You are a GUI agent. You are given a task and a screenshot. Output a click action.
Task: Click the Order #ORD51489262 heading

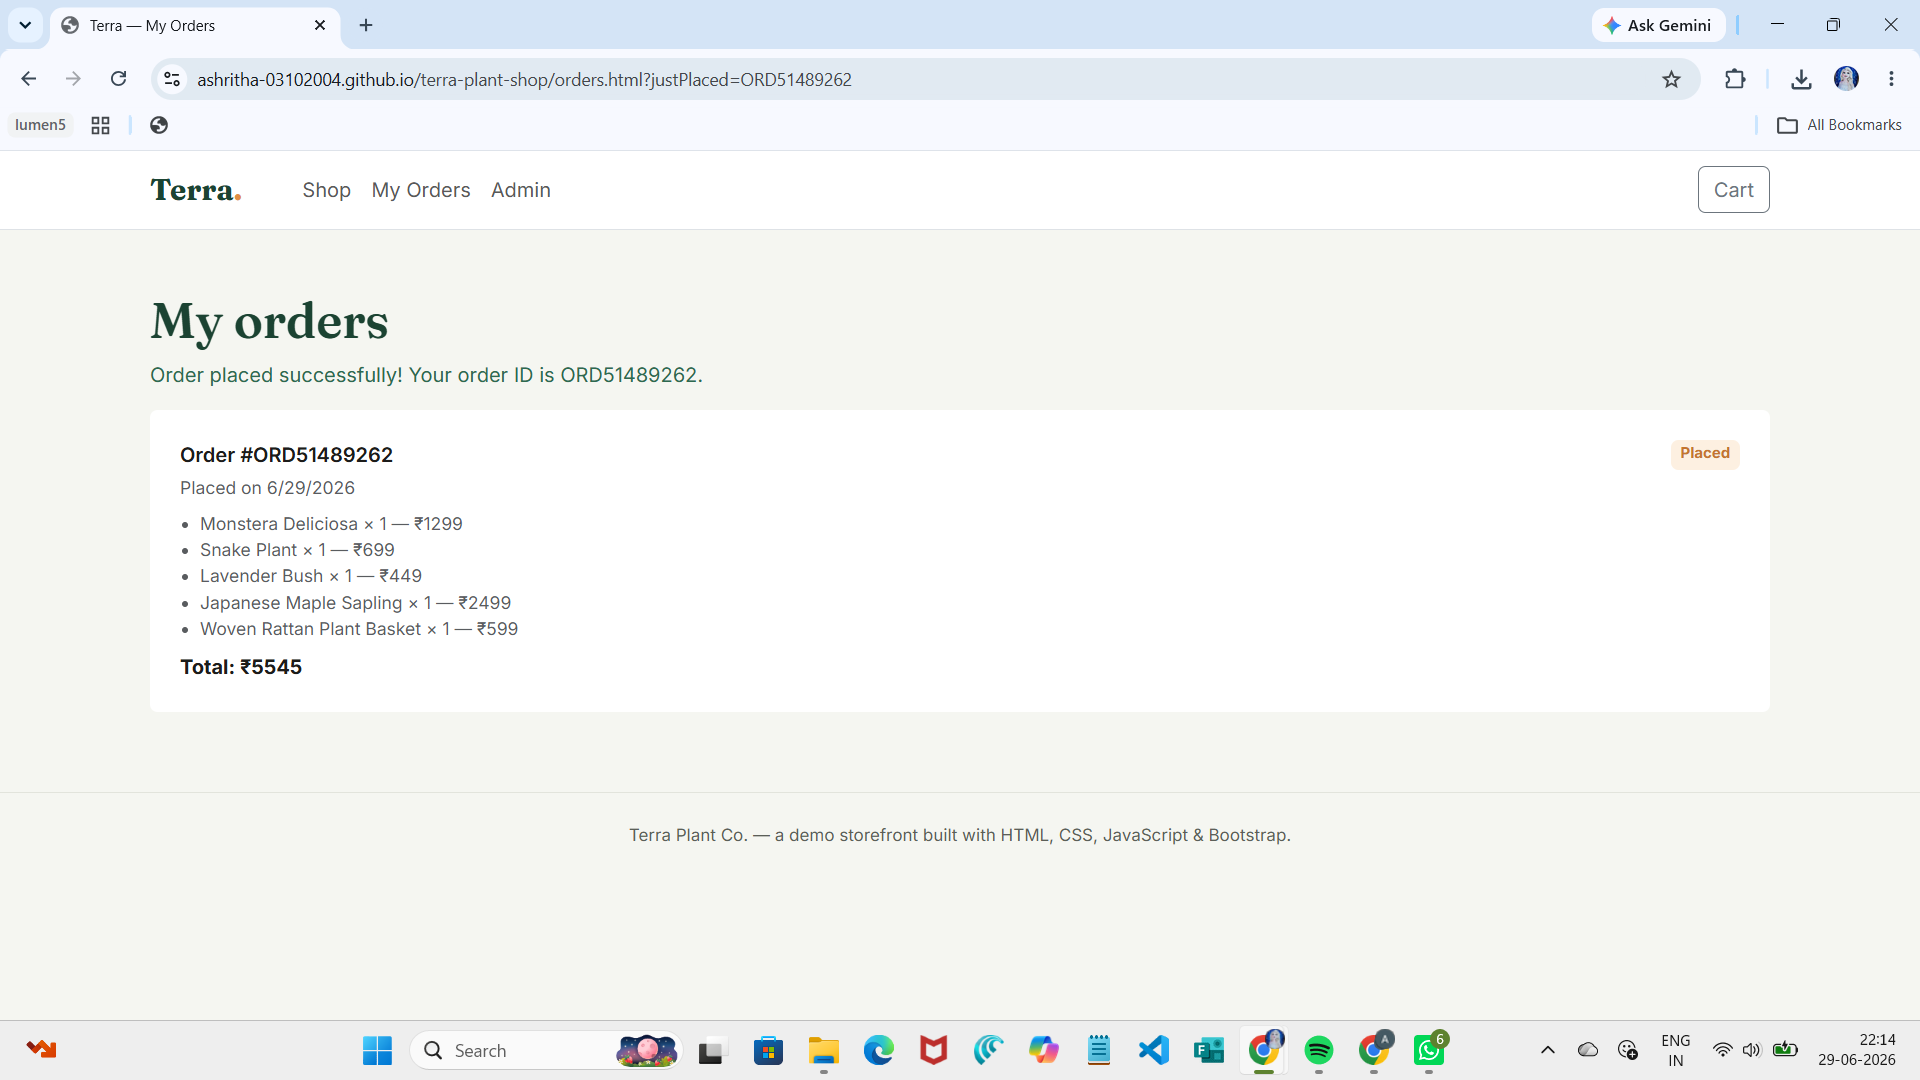[x=286, y=455]
